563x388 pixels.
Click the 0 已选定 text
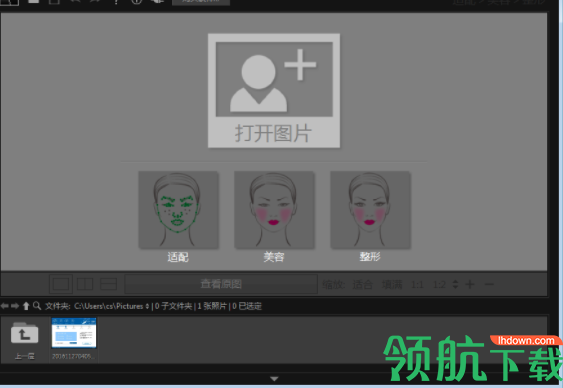[x=247, y=306]
